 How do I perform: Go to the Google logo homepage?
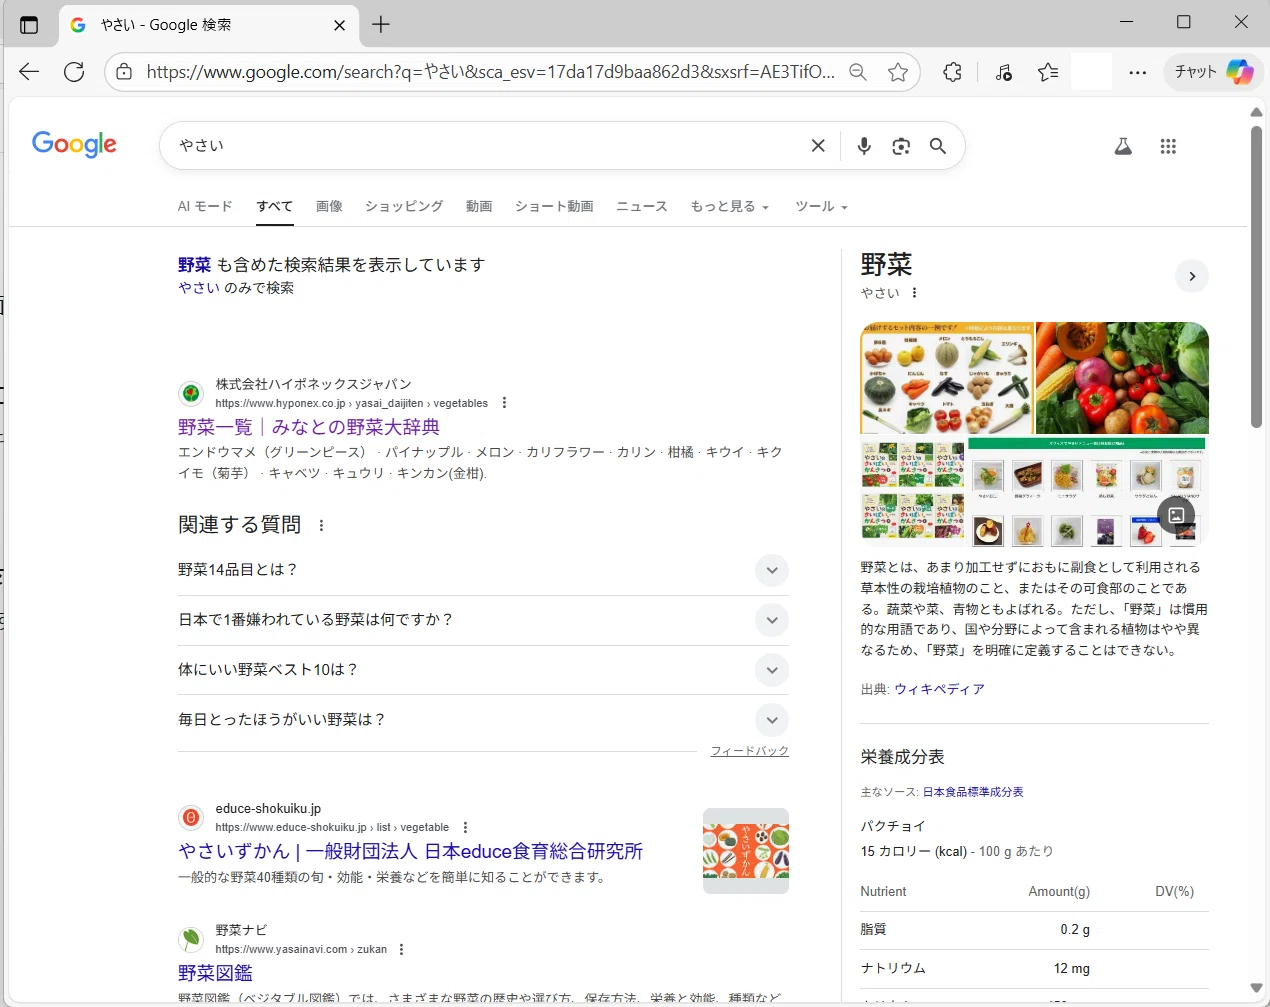(x=74, y=145)
